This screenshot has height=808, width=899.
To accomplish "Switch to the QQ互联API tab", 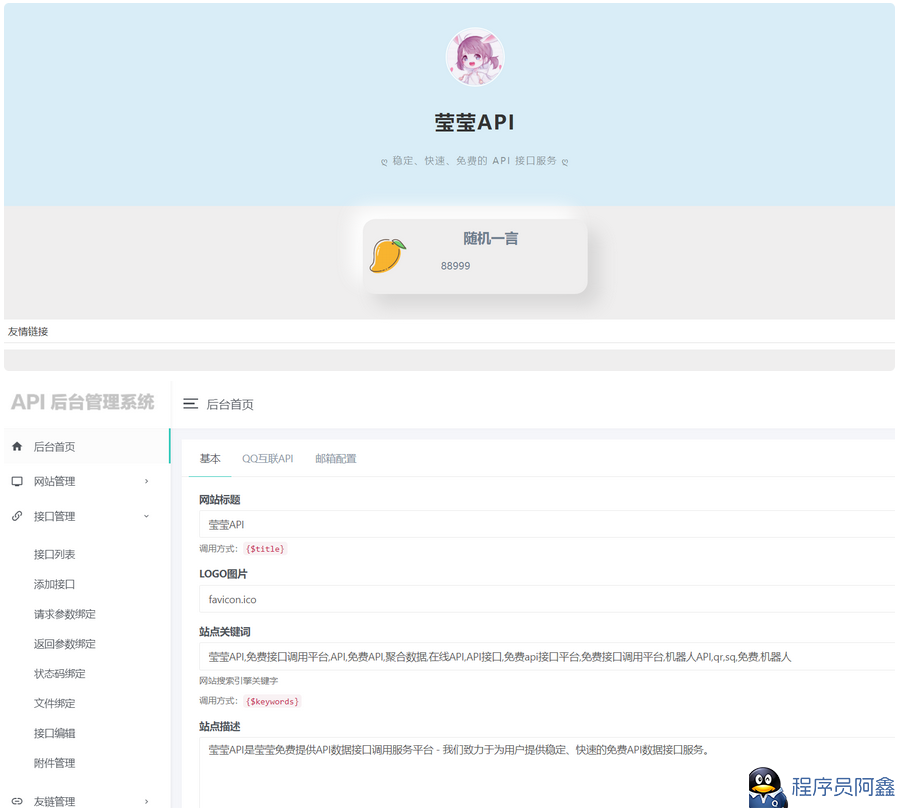I will (x=267, y=459).
